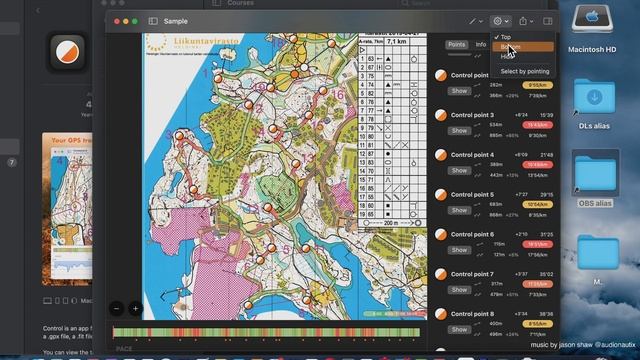Click Show button under Control point 8
The image size is (640, 360).
click(x=459, y=329)
